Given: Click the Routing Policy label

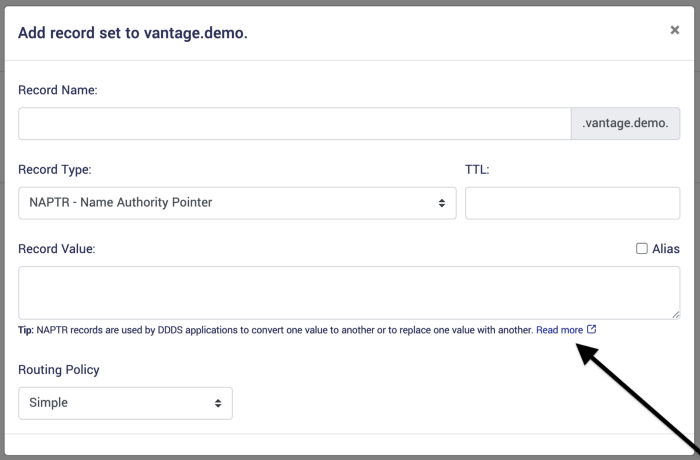Looking at the screenshot, I should 59,370.
